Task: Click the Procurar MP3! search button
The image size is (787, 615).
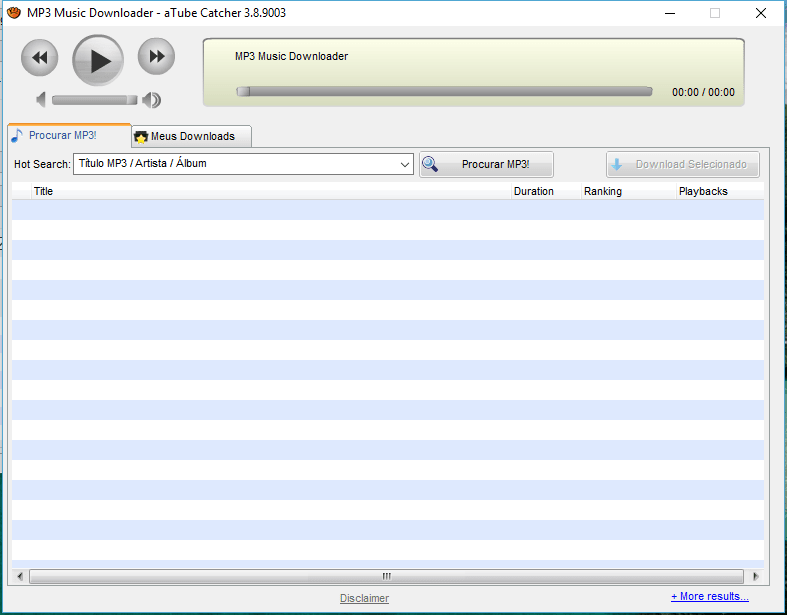Action: 486,165
